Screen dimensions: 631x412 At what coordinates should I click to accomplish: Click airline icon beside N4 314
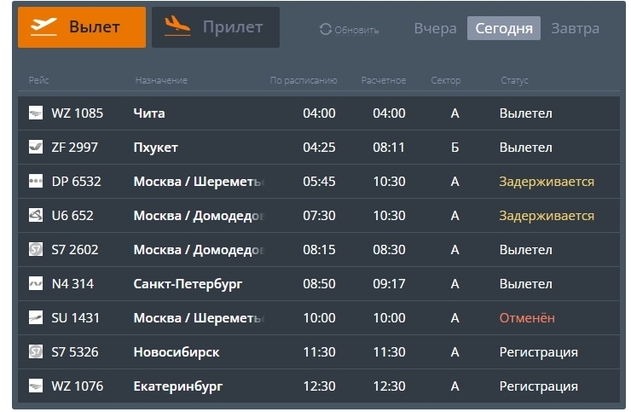click(36, 284)
